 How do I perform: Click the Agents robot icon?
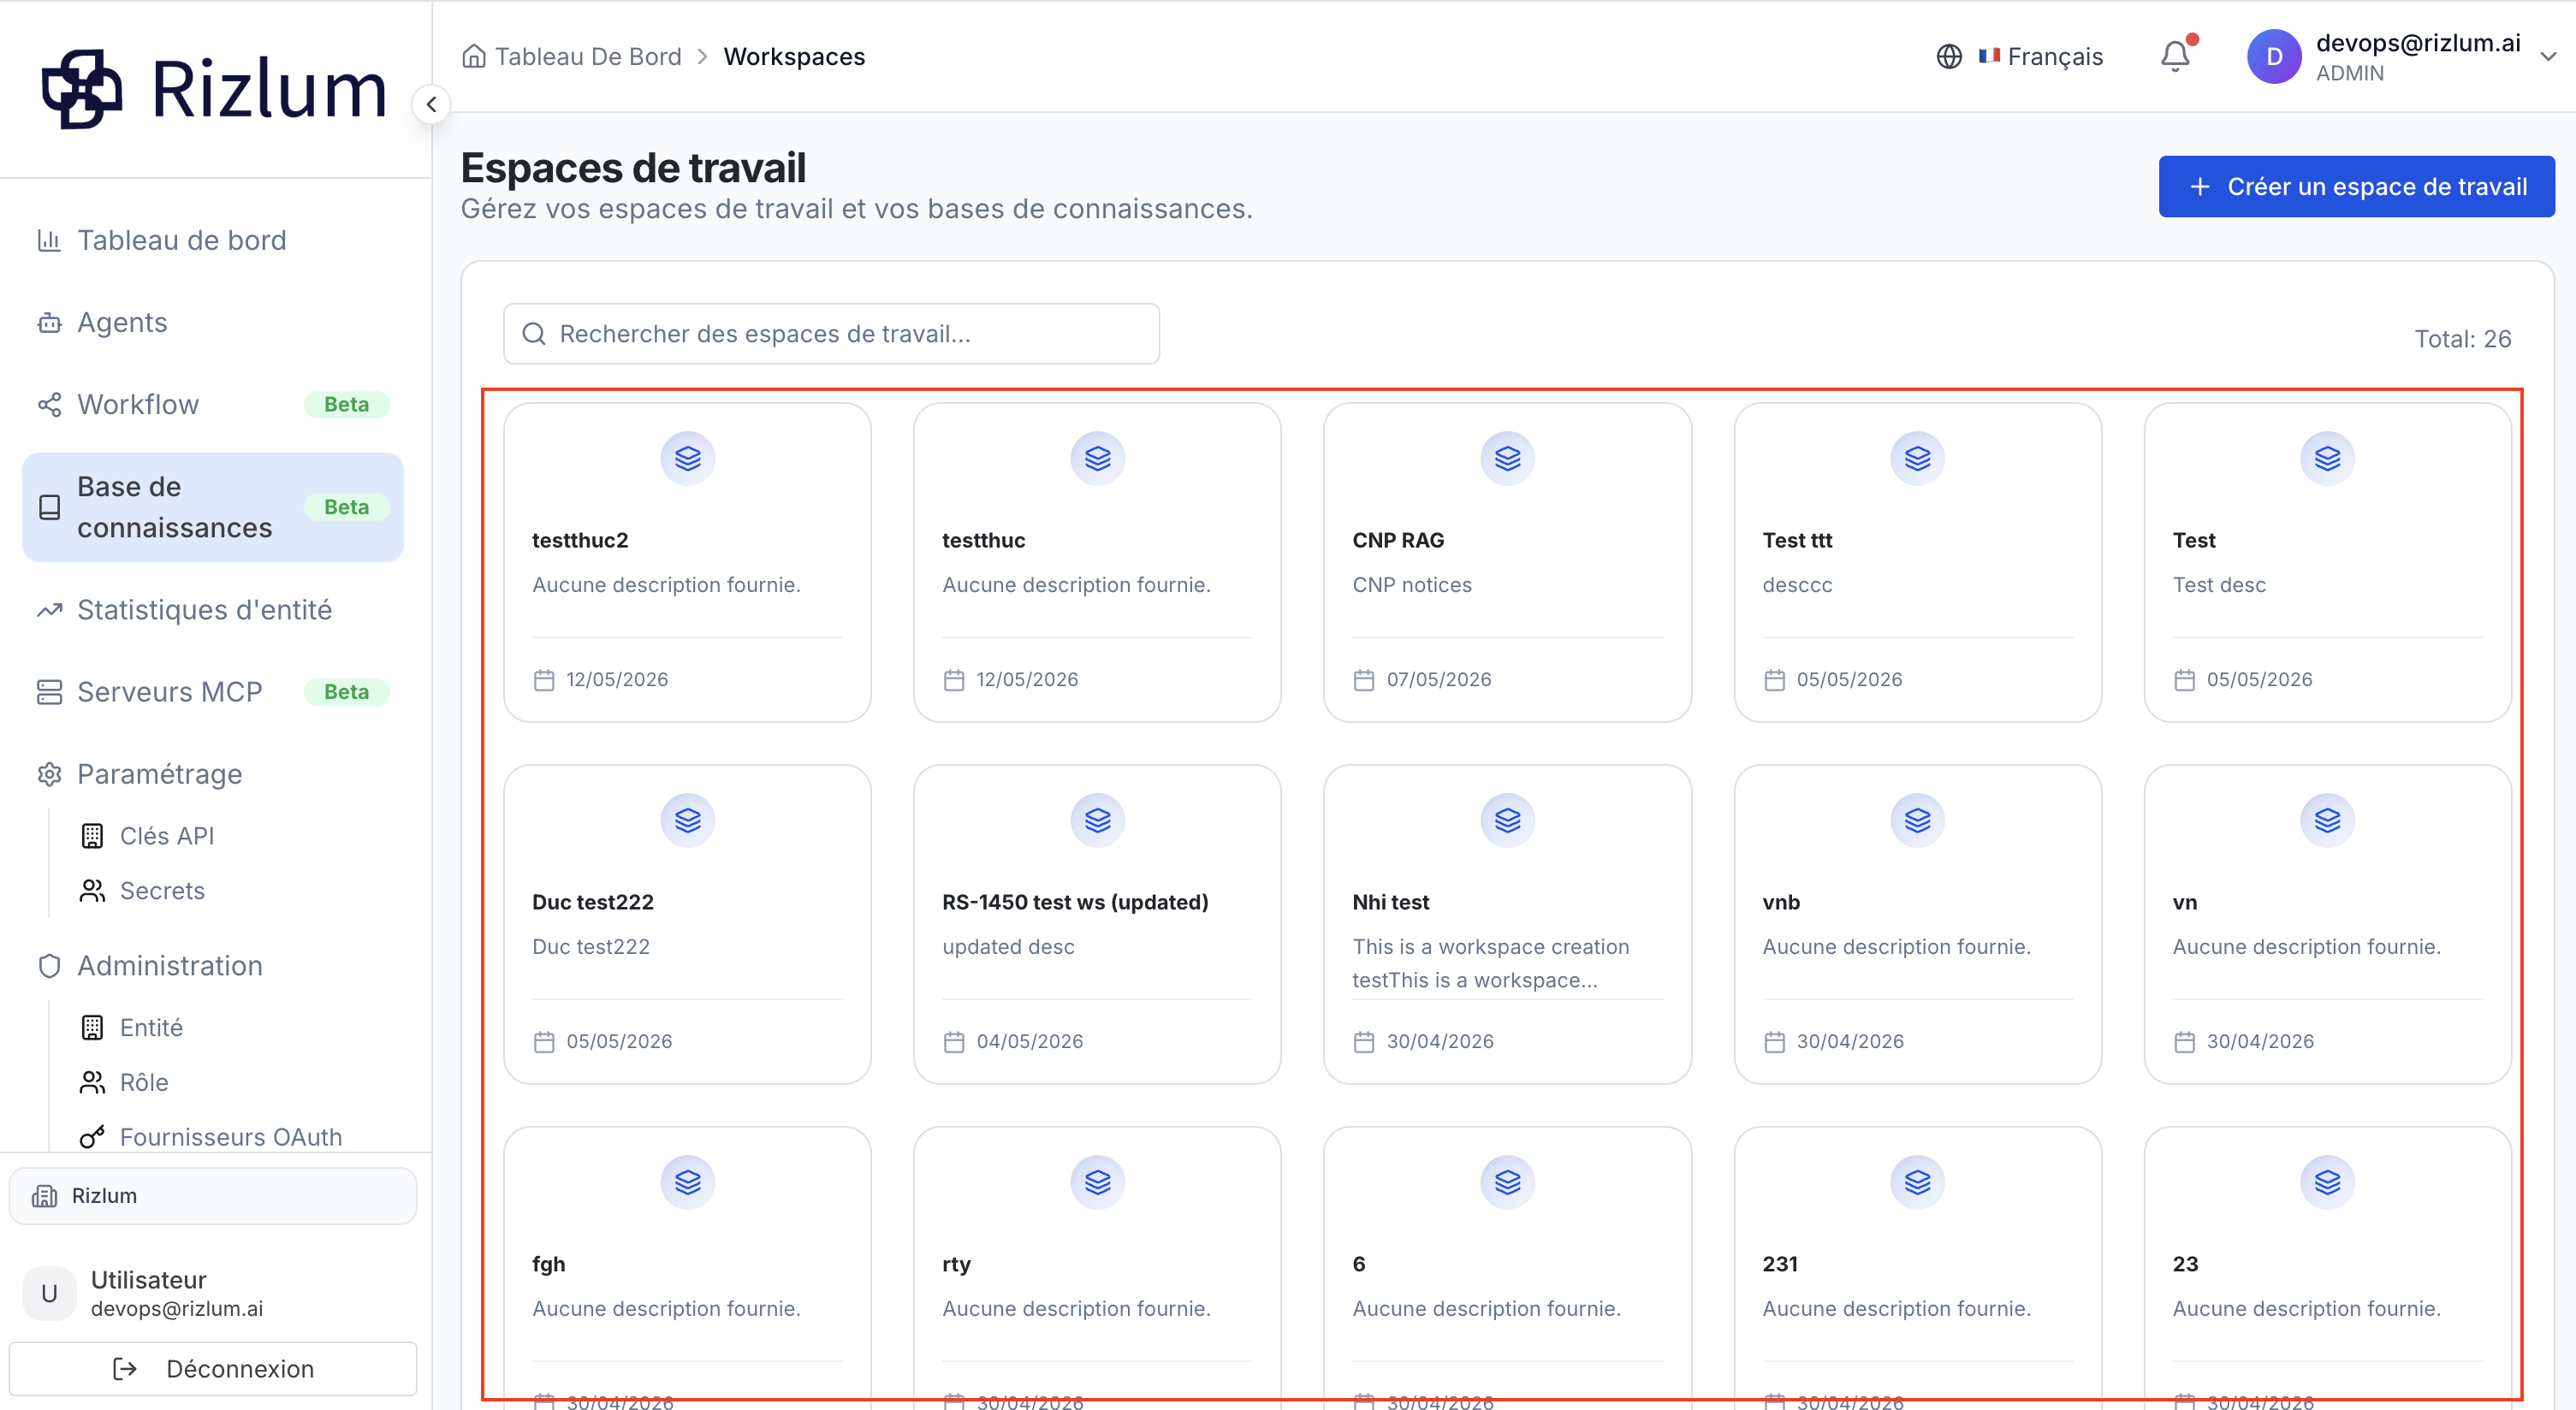coord(49,322)
